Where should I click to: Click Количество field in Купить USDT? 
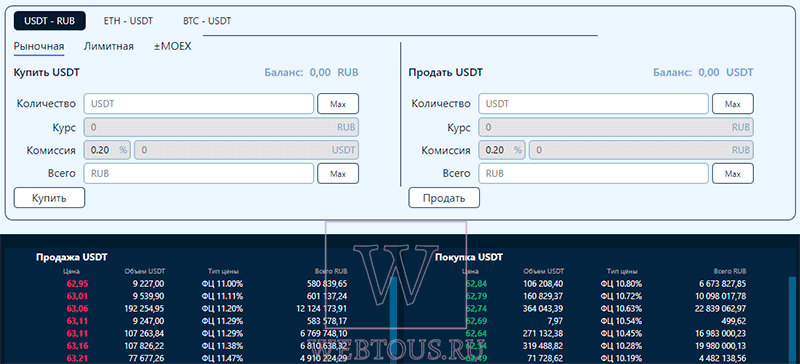[x=198, y=104]
